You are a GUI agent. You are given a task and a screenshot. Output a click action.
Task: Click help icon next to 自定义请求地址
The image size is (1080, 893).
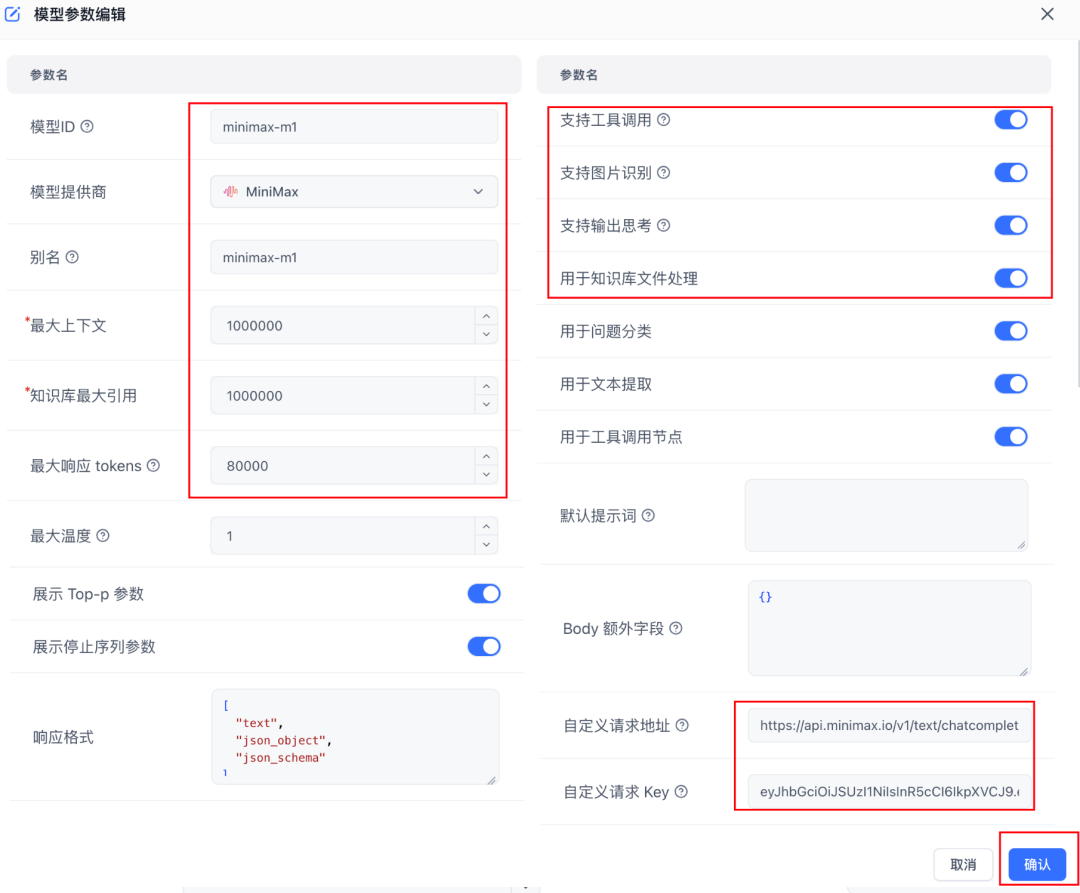coord(682,725)
